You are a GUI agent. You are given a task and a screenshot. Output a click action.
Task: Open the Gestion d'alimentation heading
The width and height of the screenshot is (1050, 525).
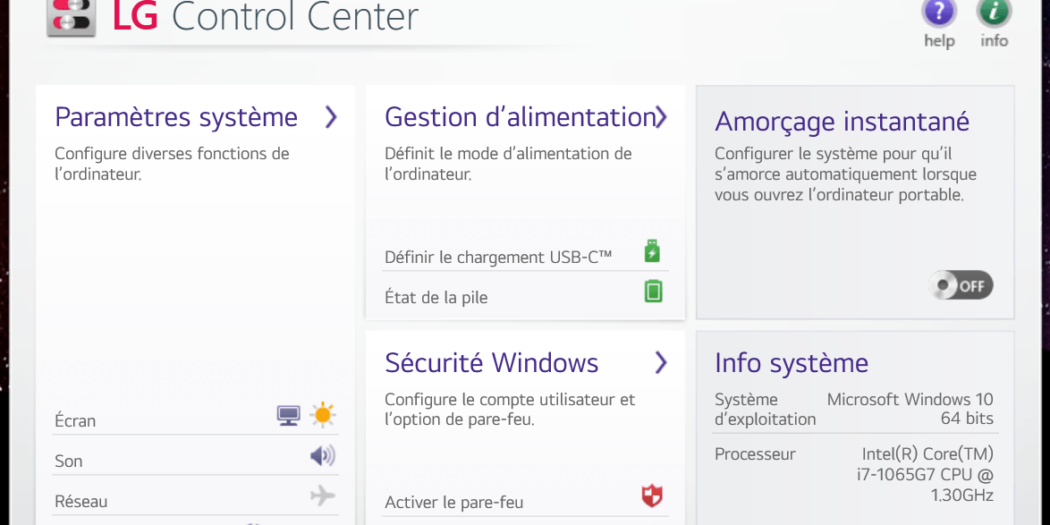tap(518, 117)
